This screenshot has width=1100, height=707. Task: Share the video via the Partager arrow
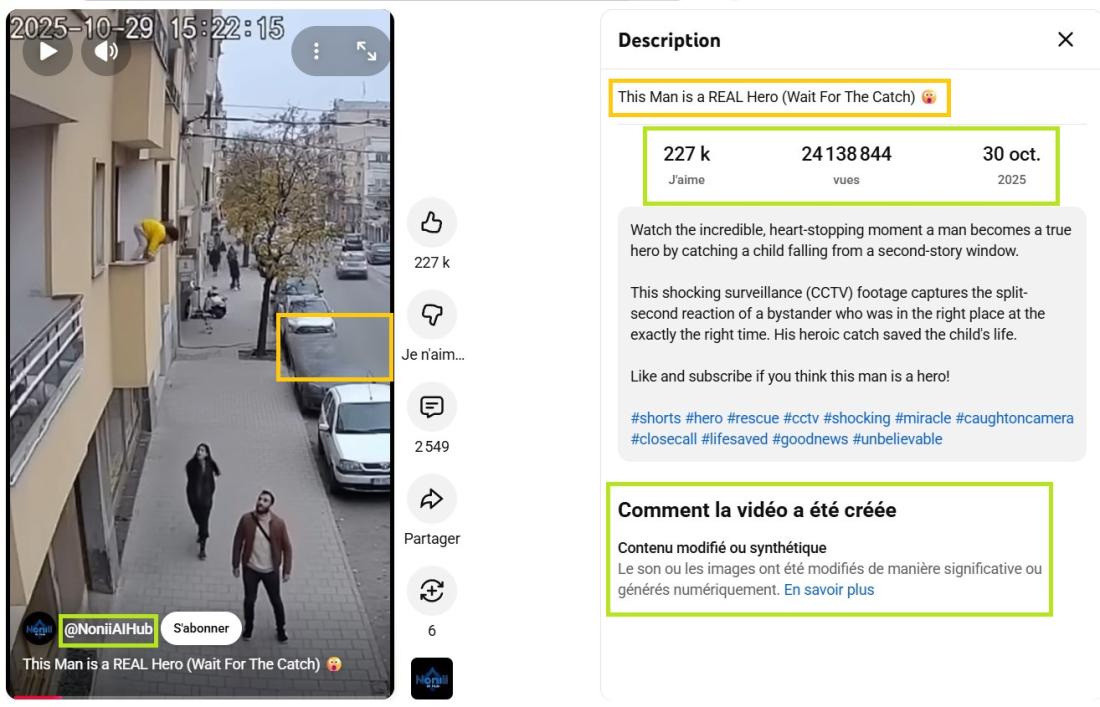pyautogui.click(x=431, y=499)
